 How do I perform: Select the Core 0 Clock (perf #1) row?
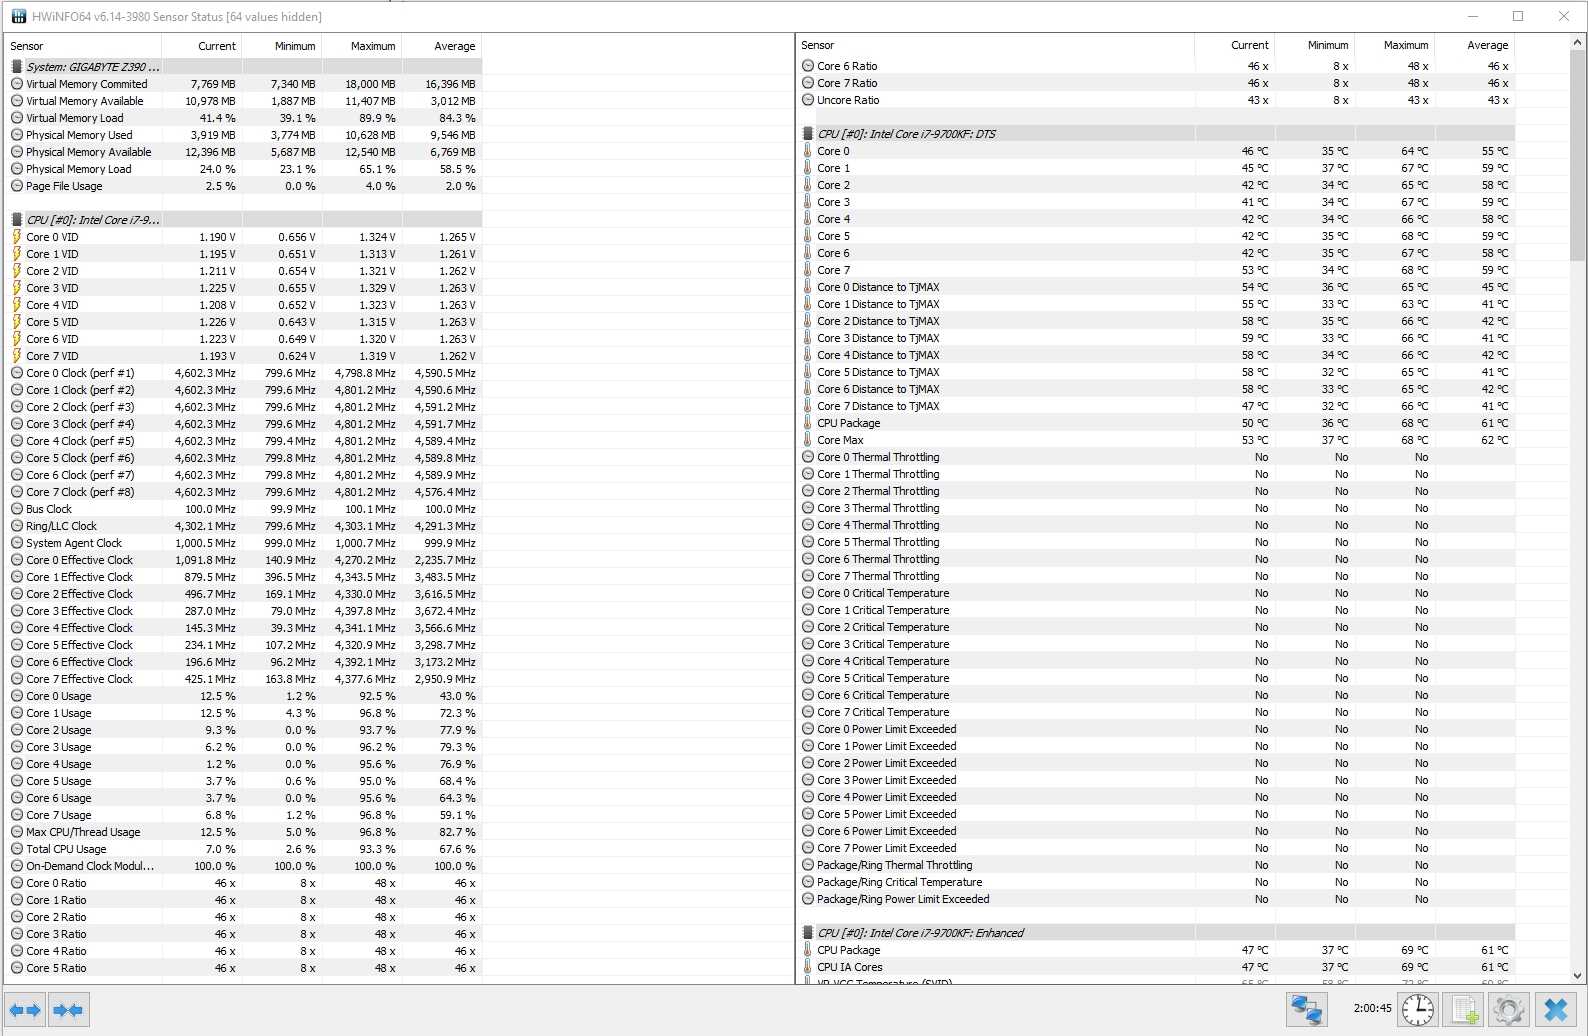[244, 373]
